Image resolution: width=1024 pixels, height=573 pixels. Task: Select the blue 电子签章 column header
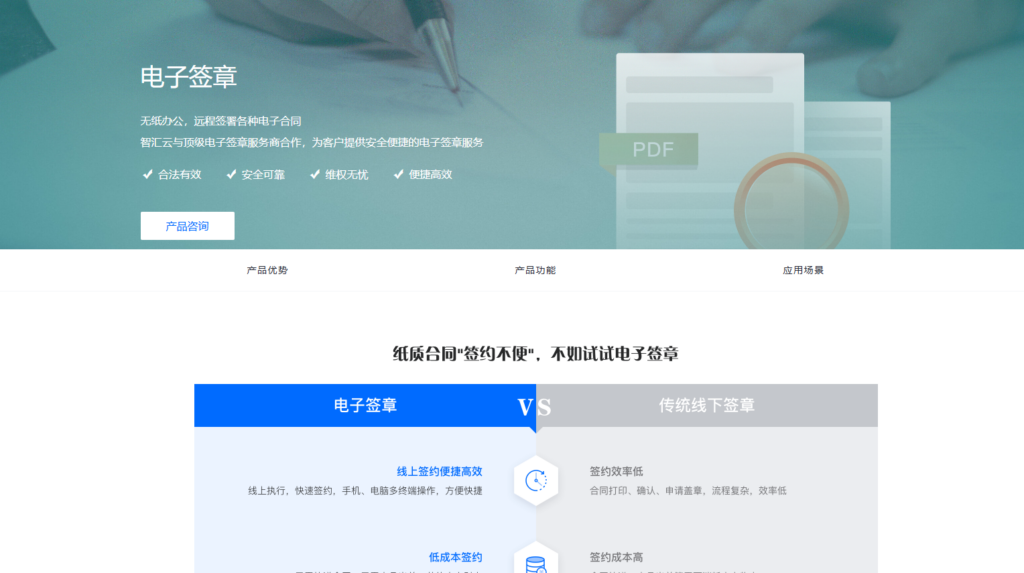coord(365,405)
